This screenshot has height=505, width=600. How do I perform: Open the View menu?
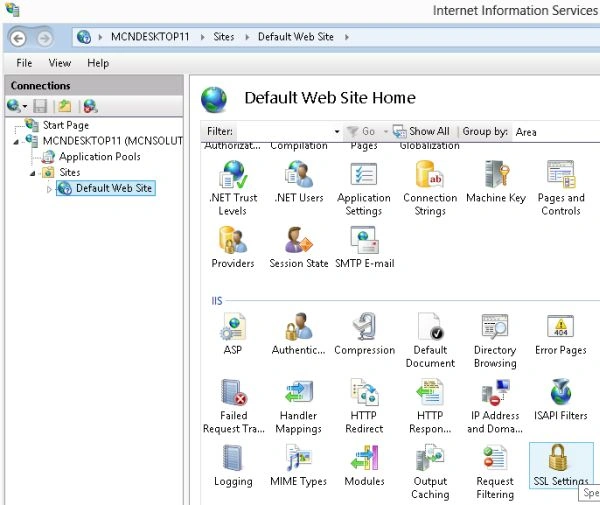(60, 63)
